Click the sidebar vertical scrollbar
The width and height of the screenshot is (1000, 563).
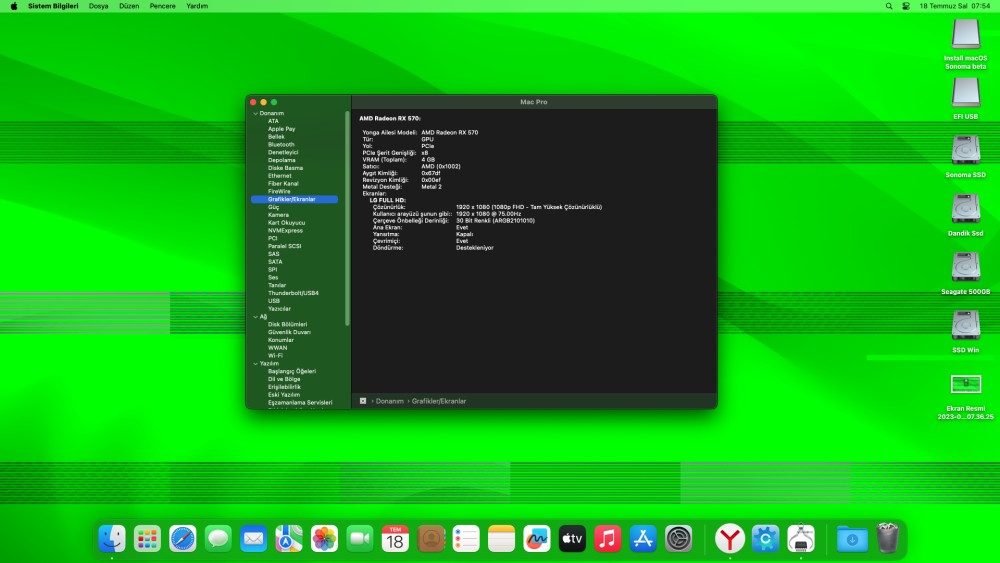coord(348,218)
